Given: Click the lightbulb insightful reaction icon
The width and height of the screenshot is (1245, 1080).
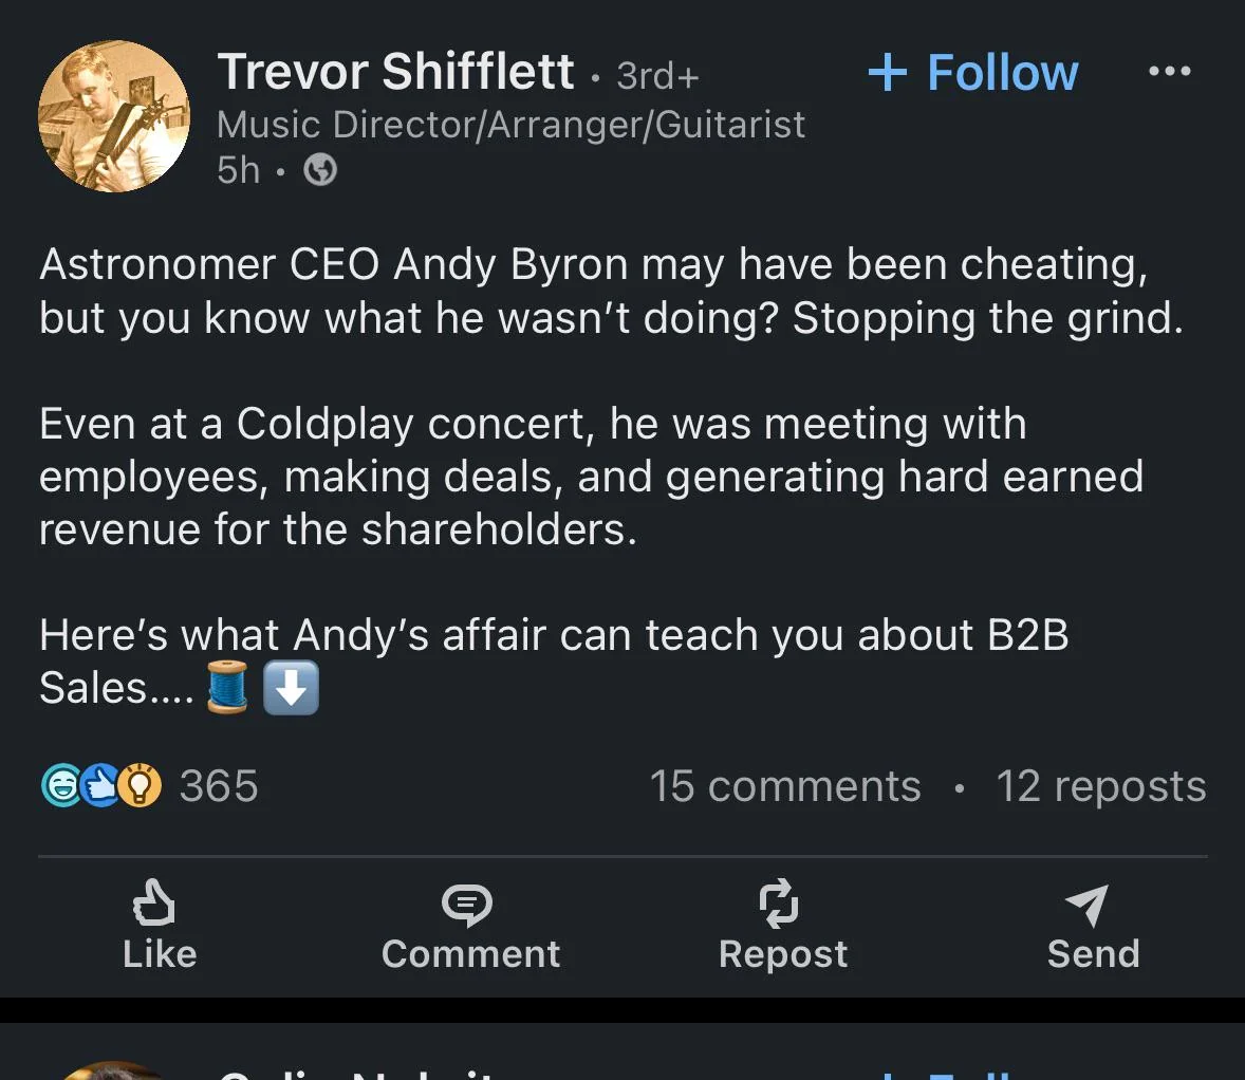Looking at the screenshot, I should [141, 785].
